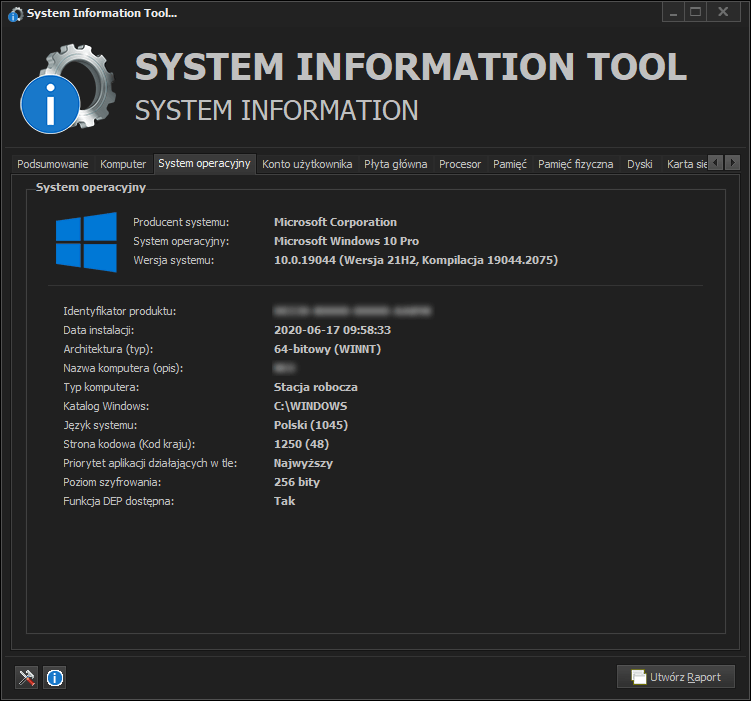Open the Komputer tab
This screenshot has height=701, width=751.
[x=123, y=164]
